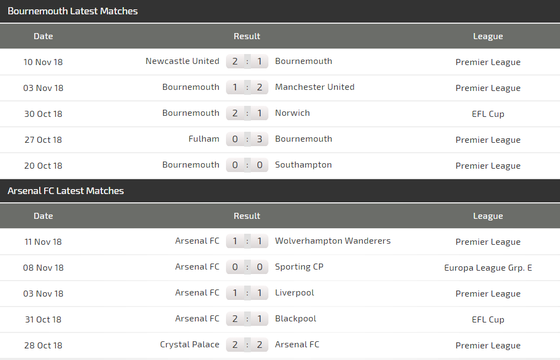560x360 pixels.
Task: Select the Norwich team name link
Action: 292,113
